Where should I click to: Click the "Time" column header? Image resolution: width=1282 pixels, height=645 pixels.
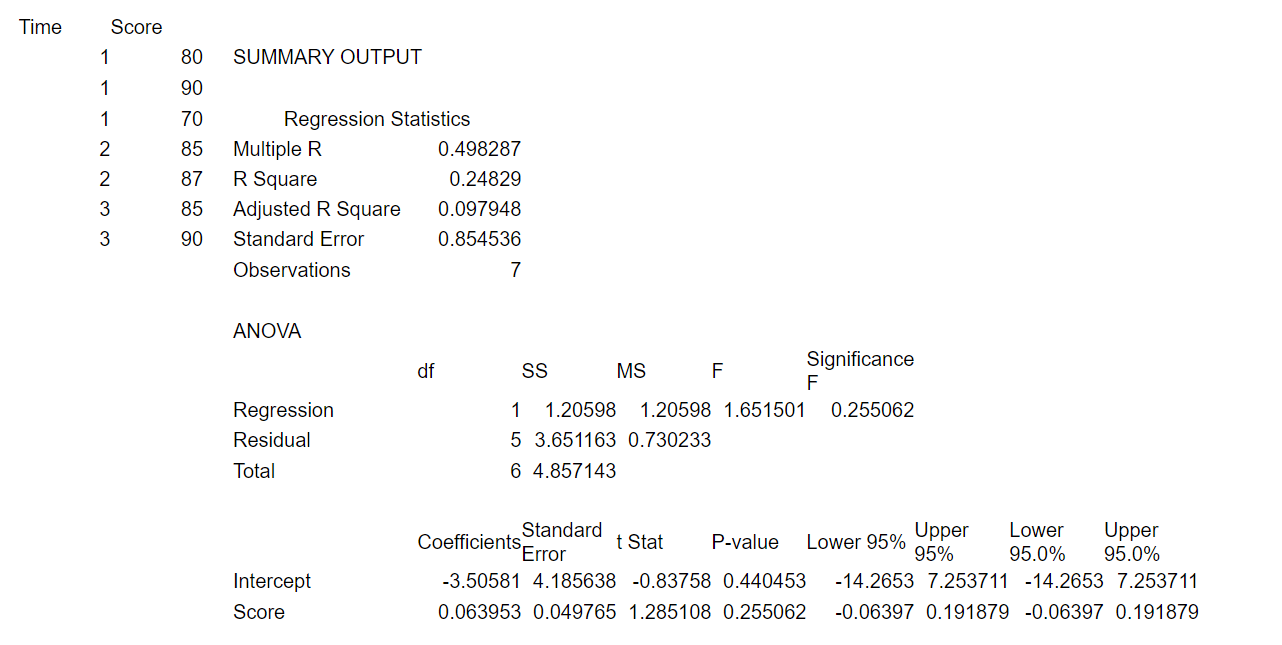[x=40, y=27]
